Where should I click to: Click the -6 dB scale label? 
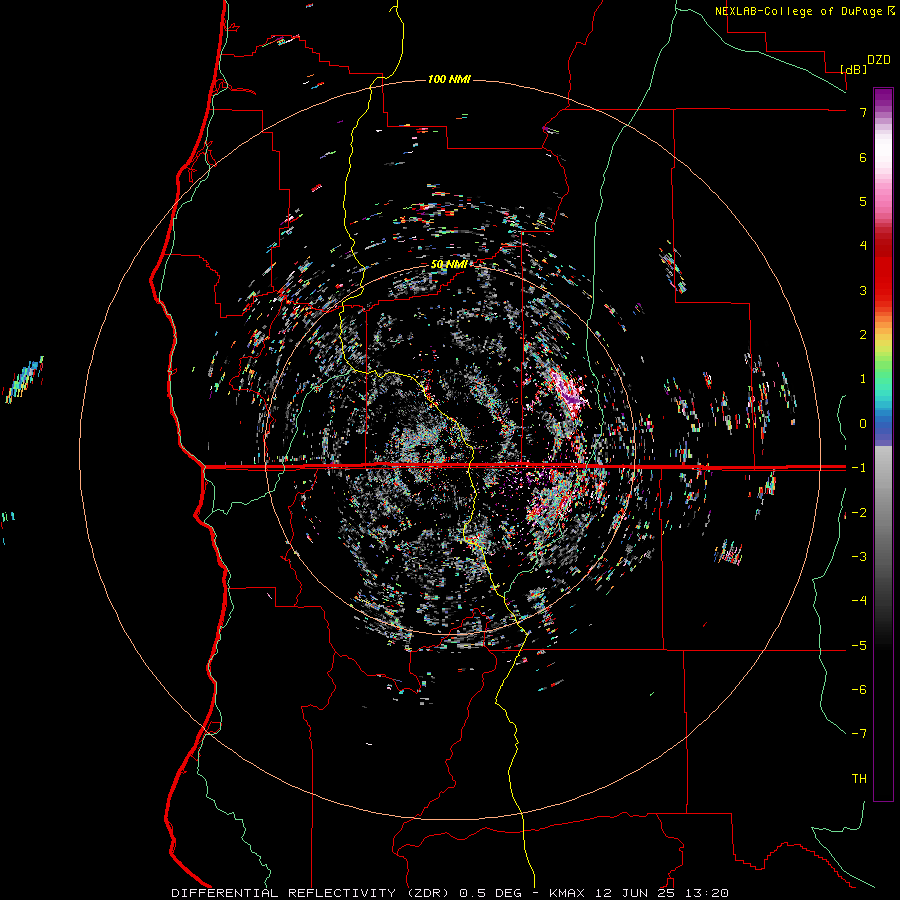(859, 690)
